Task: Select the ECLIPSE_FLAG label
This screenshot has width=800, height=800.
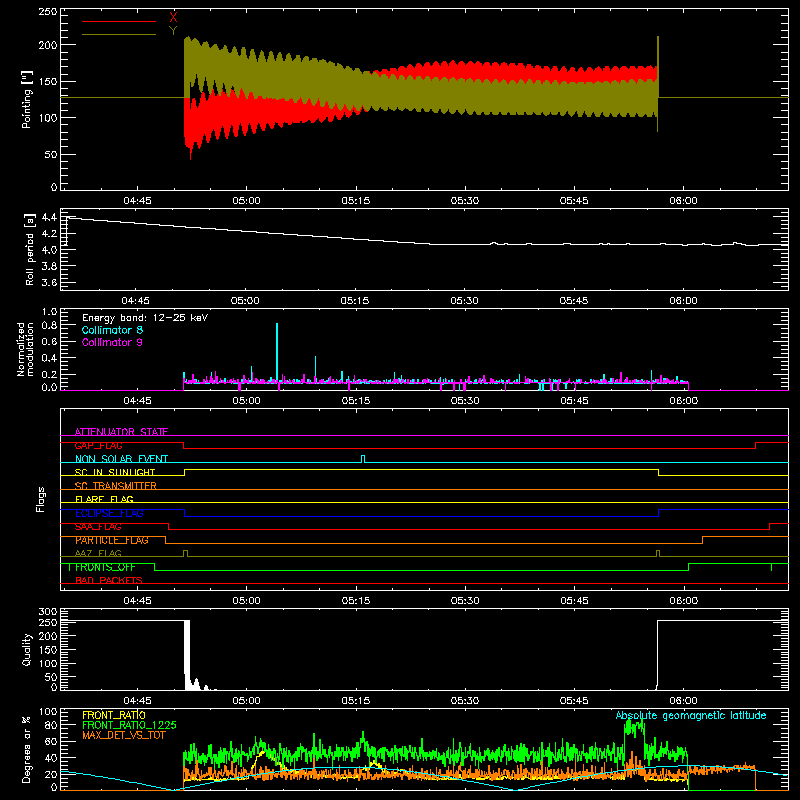Action: tap(109, 513)
